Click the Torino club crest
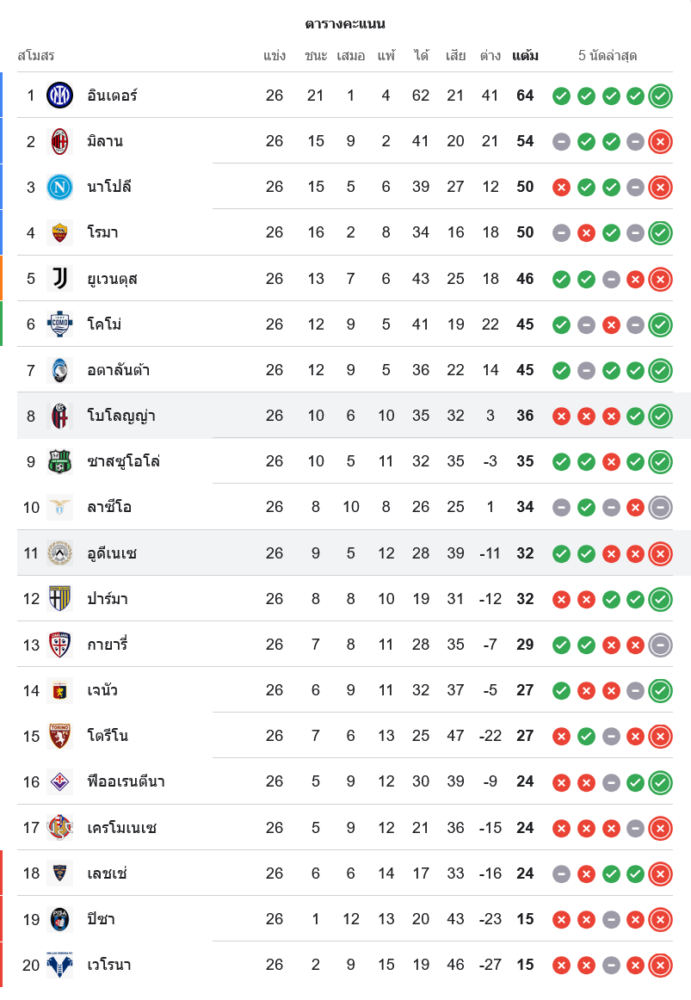 coord(61,736)
